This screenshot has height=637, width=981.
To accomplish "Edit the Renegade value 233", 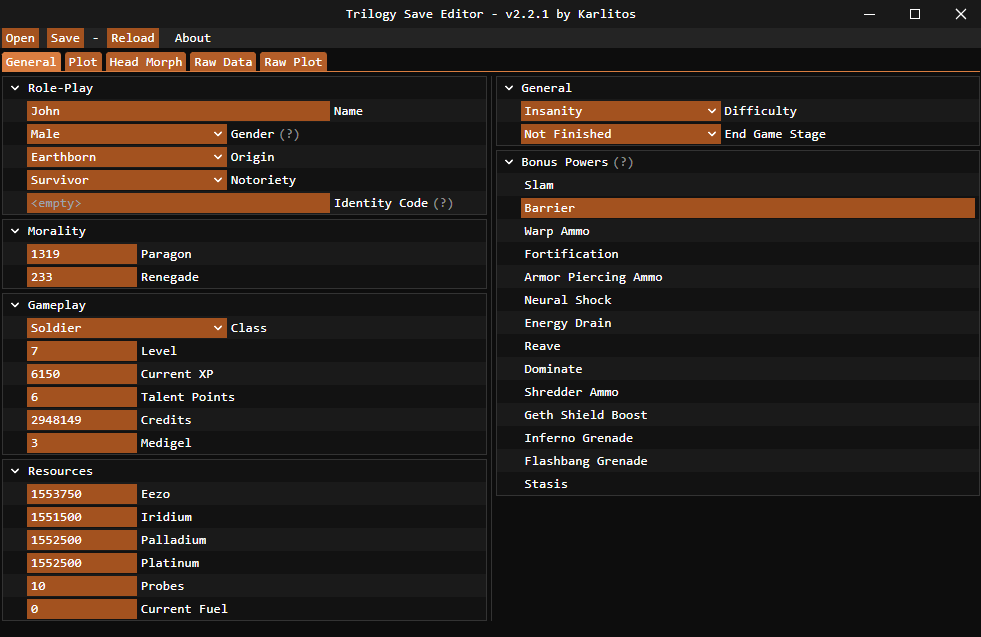I will click(82, 277).
